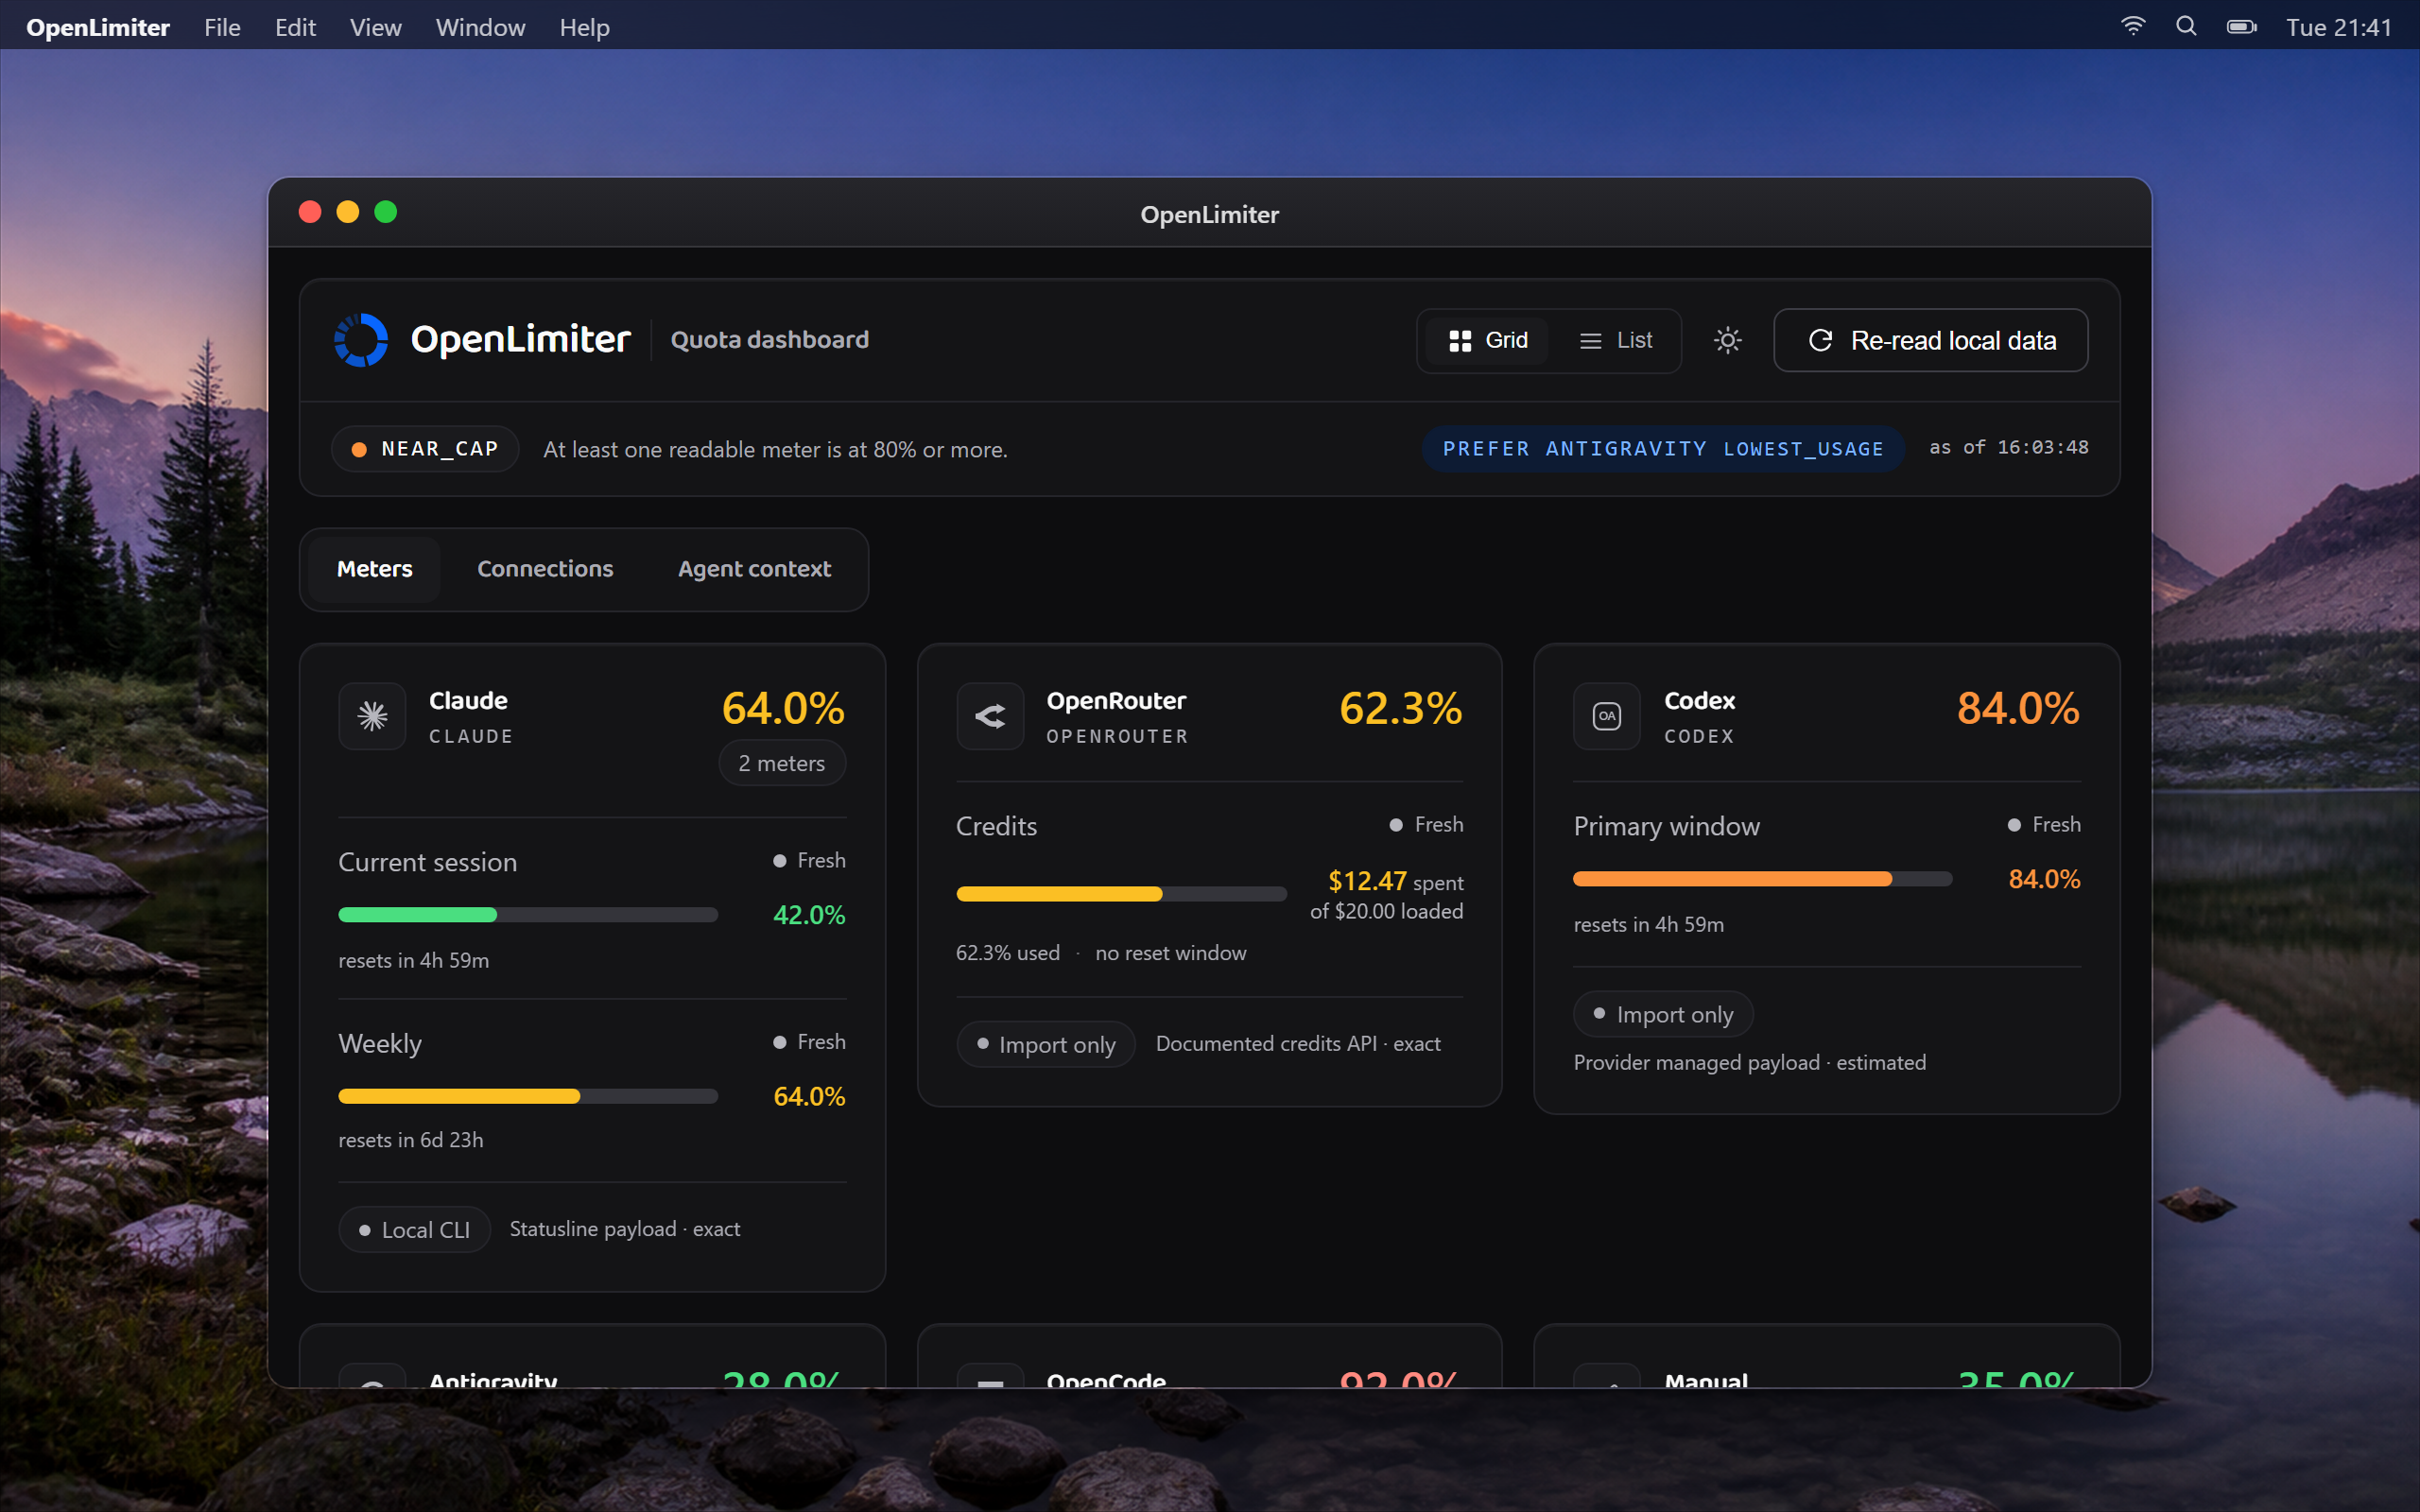Screen dimensions: 2420x1512
Task: Switch to List view
Action: [1615, 340]
